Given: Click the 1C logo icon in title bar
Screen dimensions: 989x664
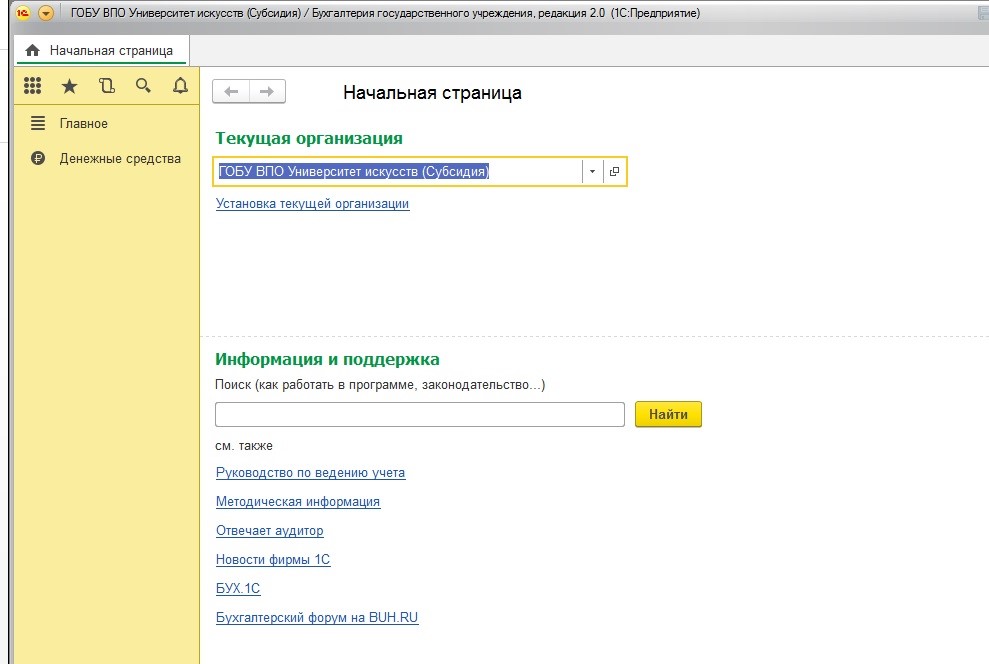Looking at the screenshot, I should (x=23, y=13).
